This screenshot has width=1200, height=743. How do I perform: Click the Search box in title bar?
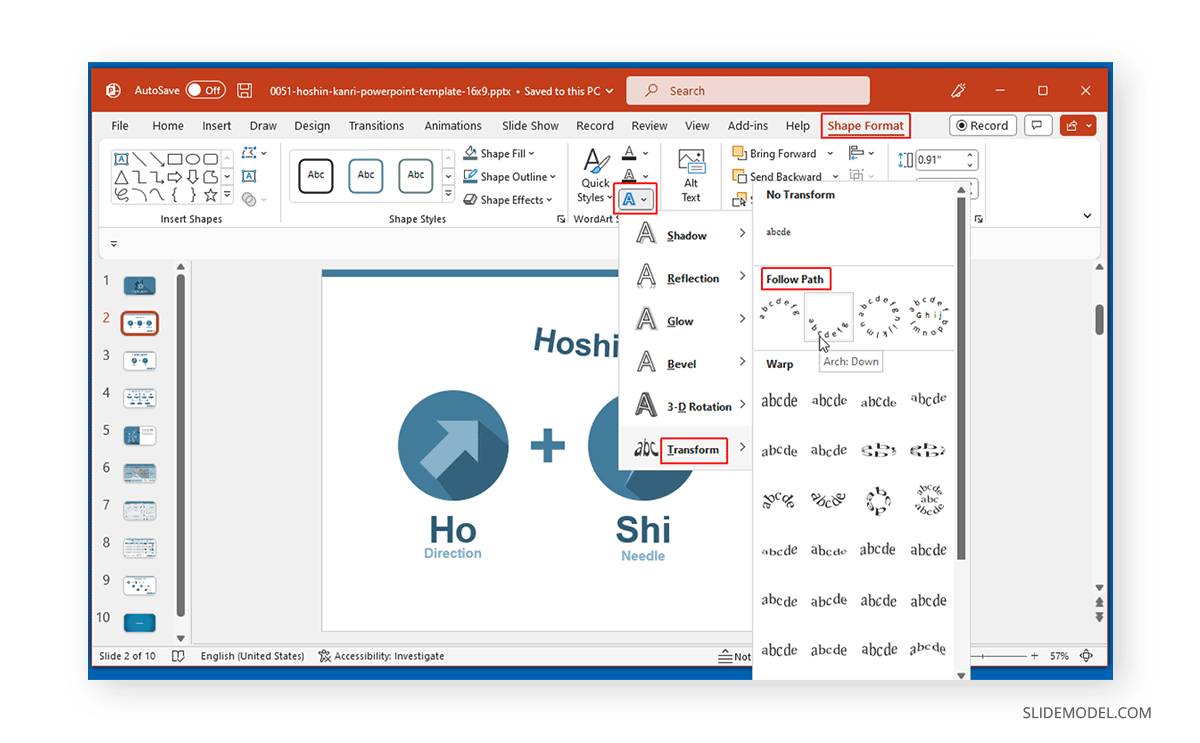(748, 91)
